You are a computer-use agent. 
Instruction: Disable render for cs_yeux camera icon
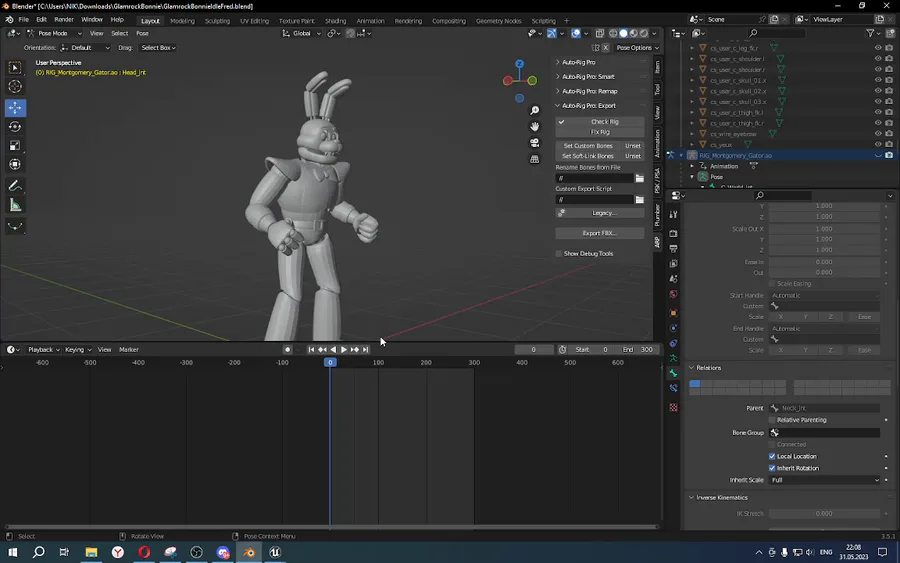tap(889, 145)
